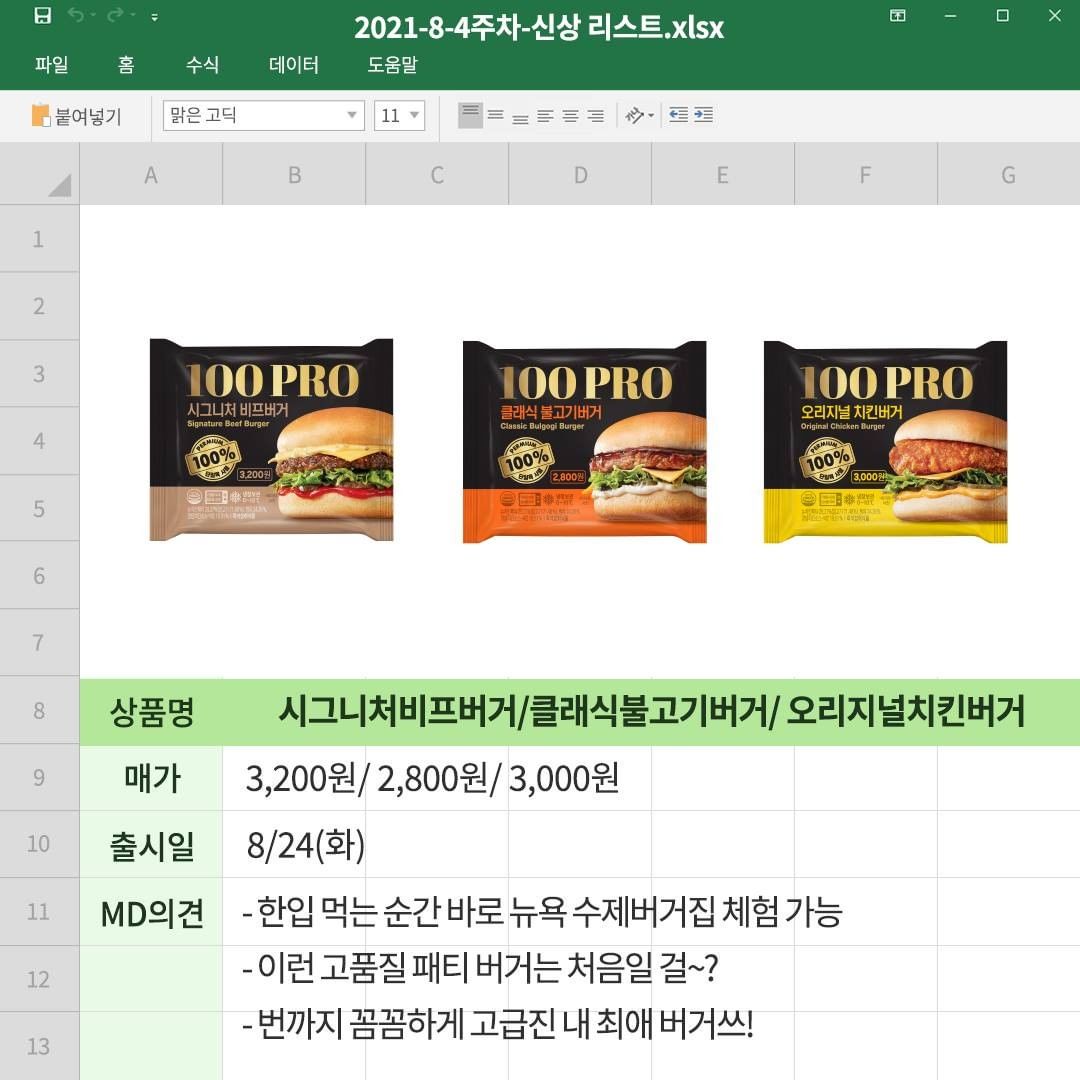Select column G header

[1008, 174]
